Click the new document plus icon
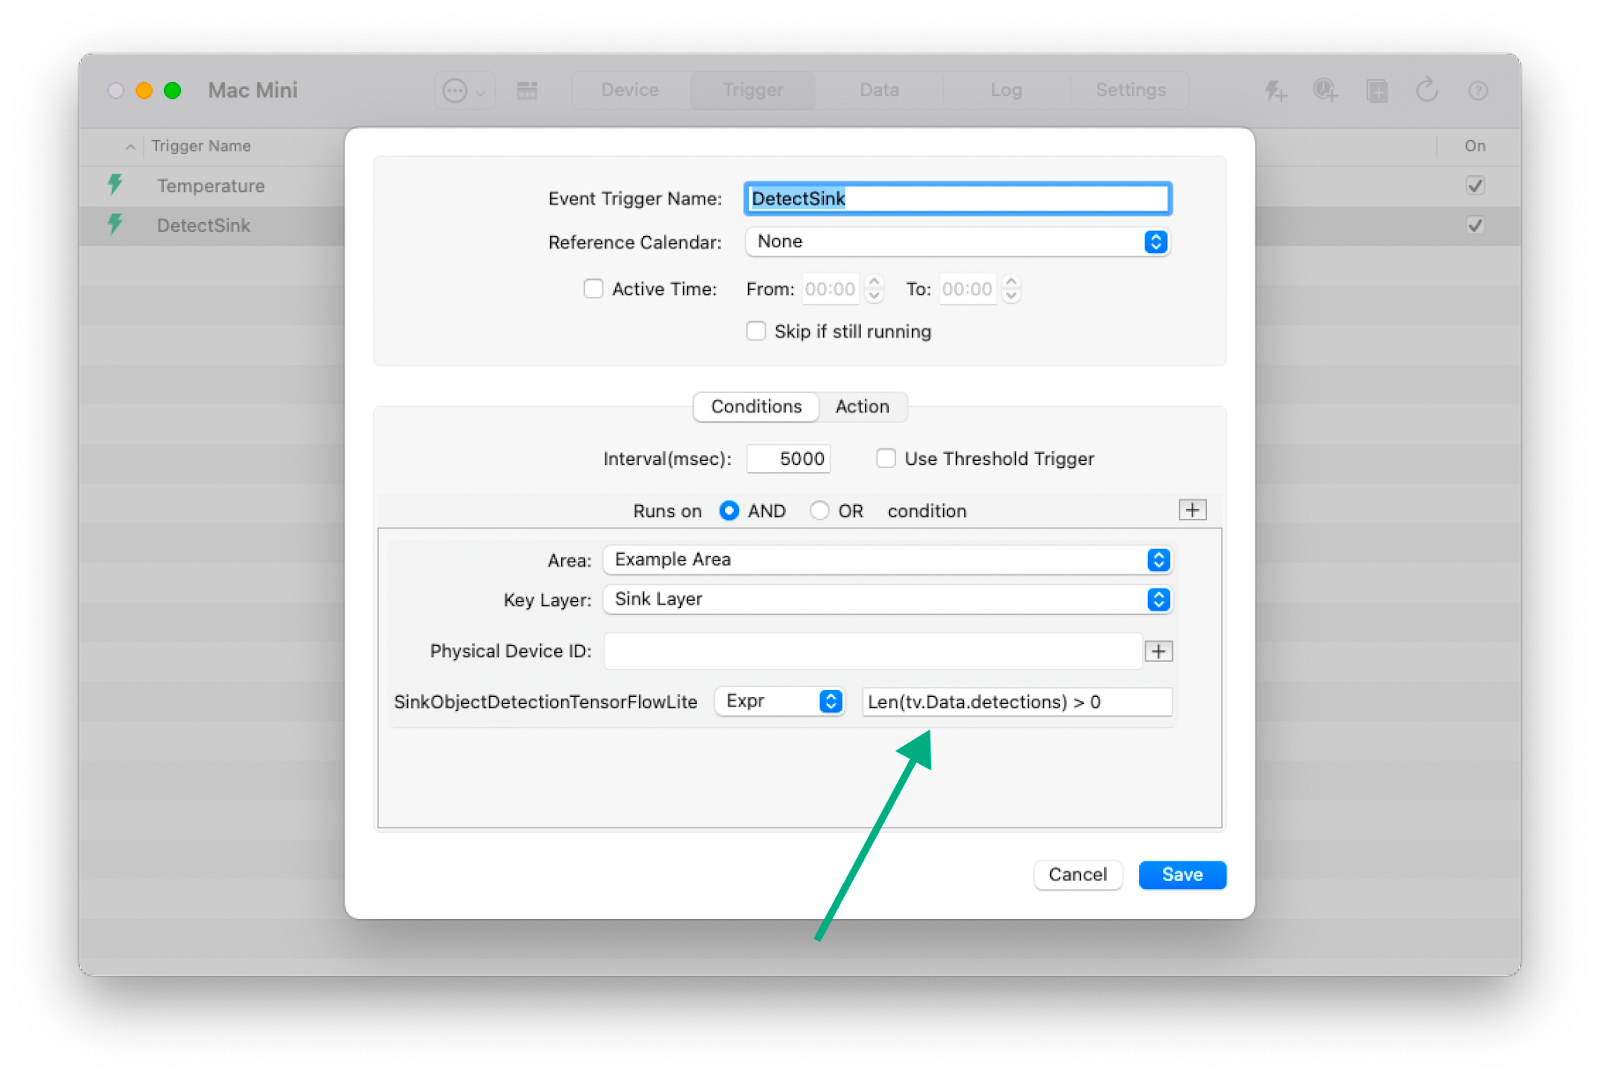1600x1080 pixels. pyautogui.click(x=1377, y=90)
